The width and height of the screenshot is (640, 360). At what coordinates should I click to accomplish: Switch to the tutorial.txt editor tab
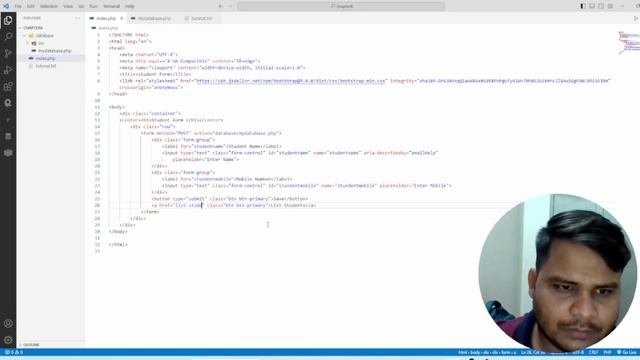coord(201,18)
